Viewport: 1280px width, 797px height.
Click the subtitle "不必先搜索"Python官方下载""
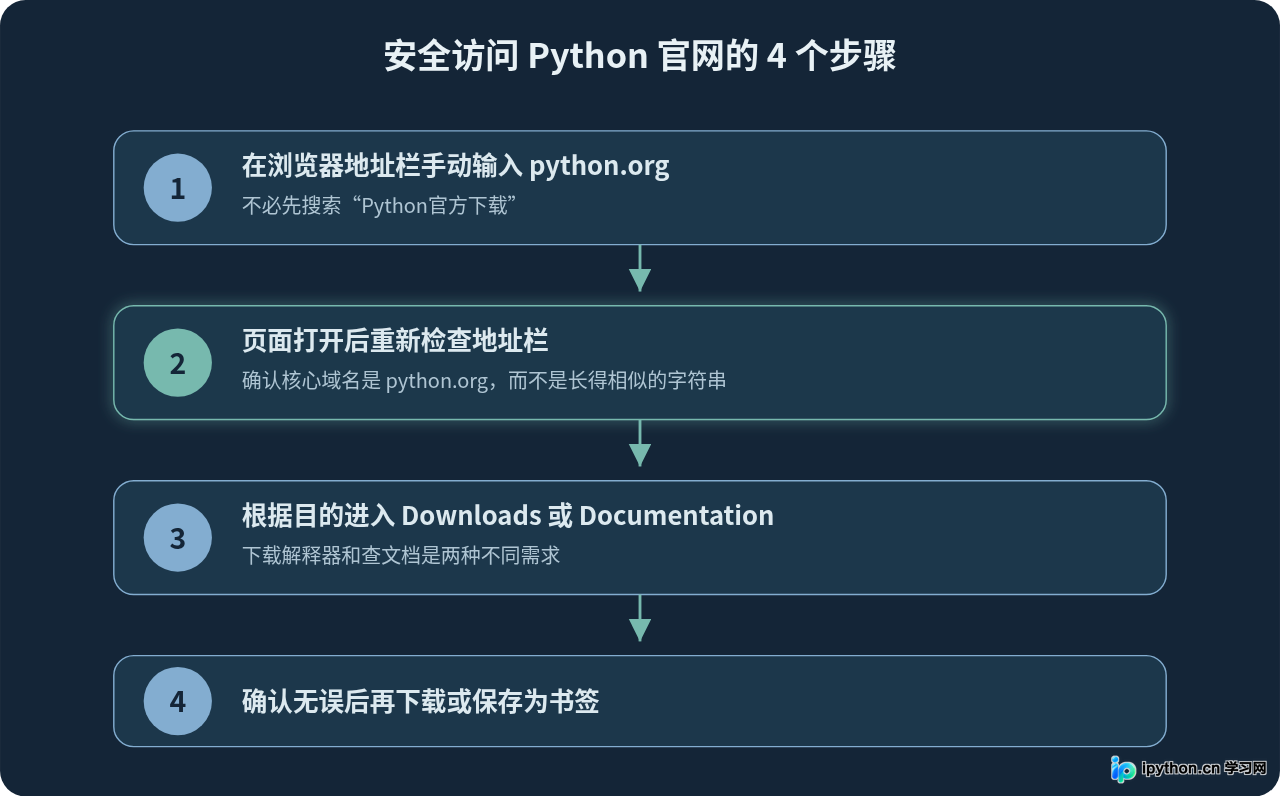378,206
